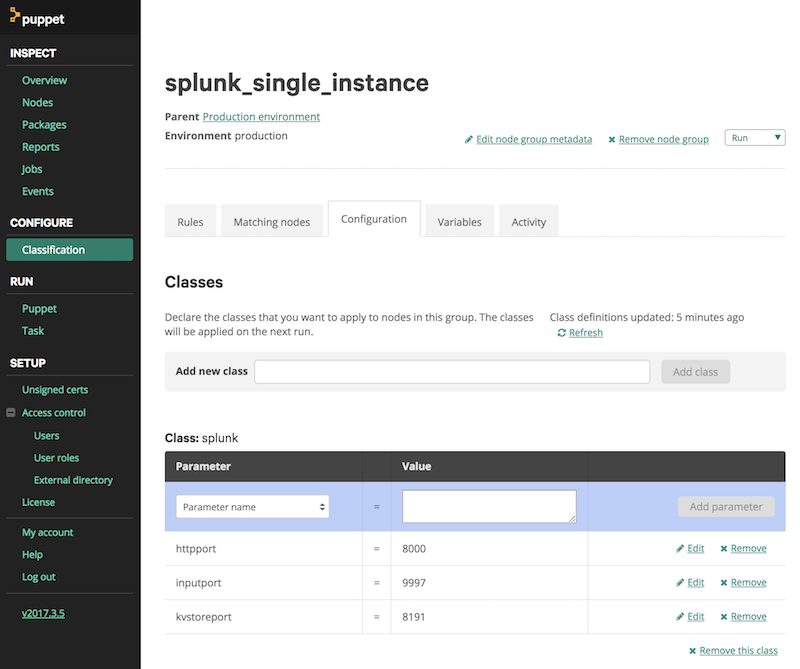Select Classification in the sidebar
Image resolution: width=800 pixels, height=669 pixels.
(69, 250)
